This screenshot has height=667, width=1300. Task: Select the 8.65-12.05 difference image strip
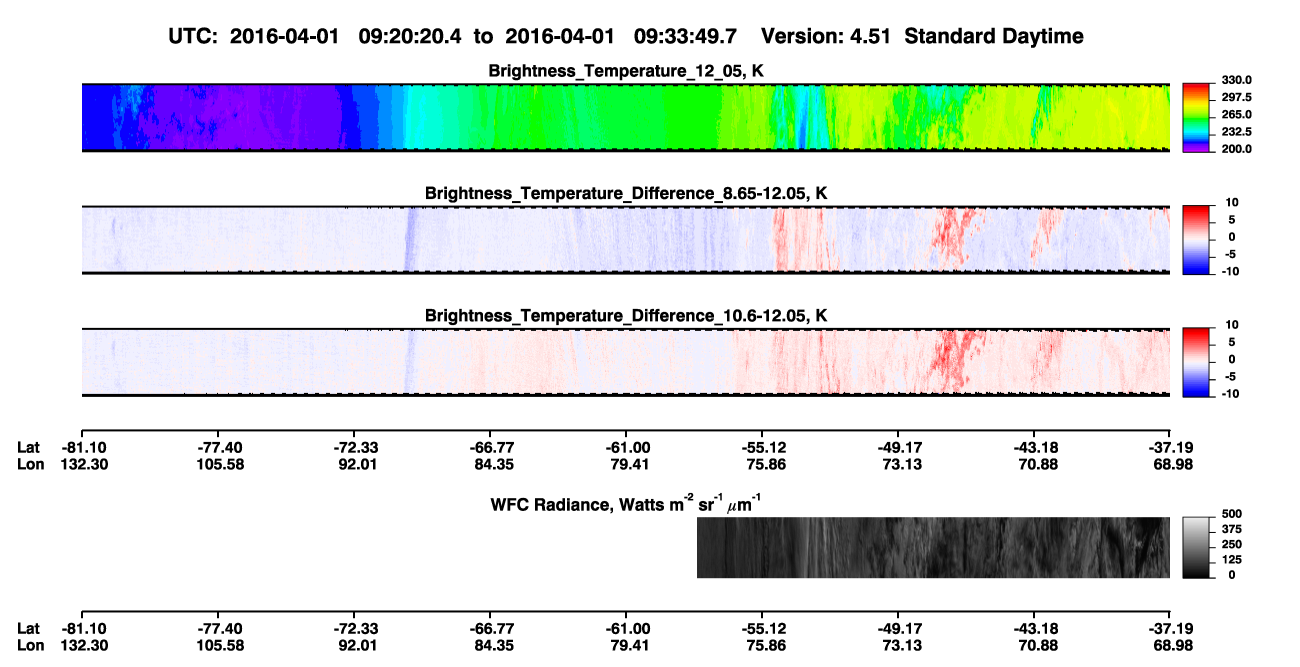(x=625, y=239)
